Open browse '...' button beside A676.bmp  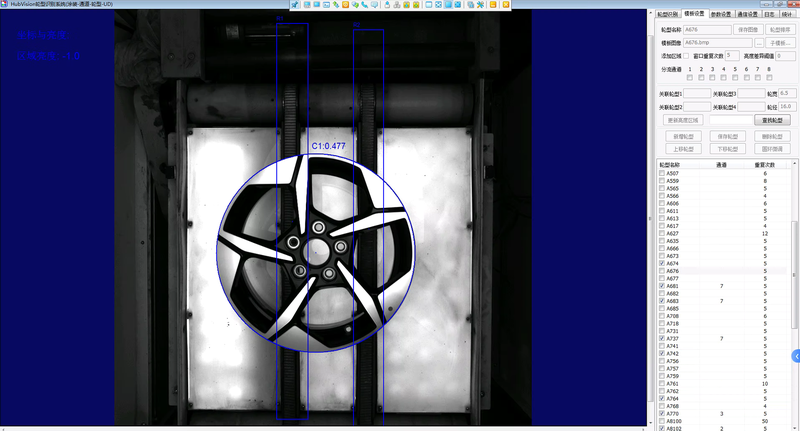point(759,43)
